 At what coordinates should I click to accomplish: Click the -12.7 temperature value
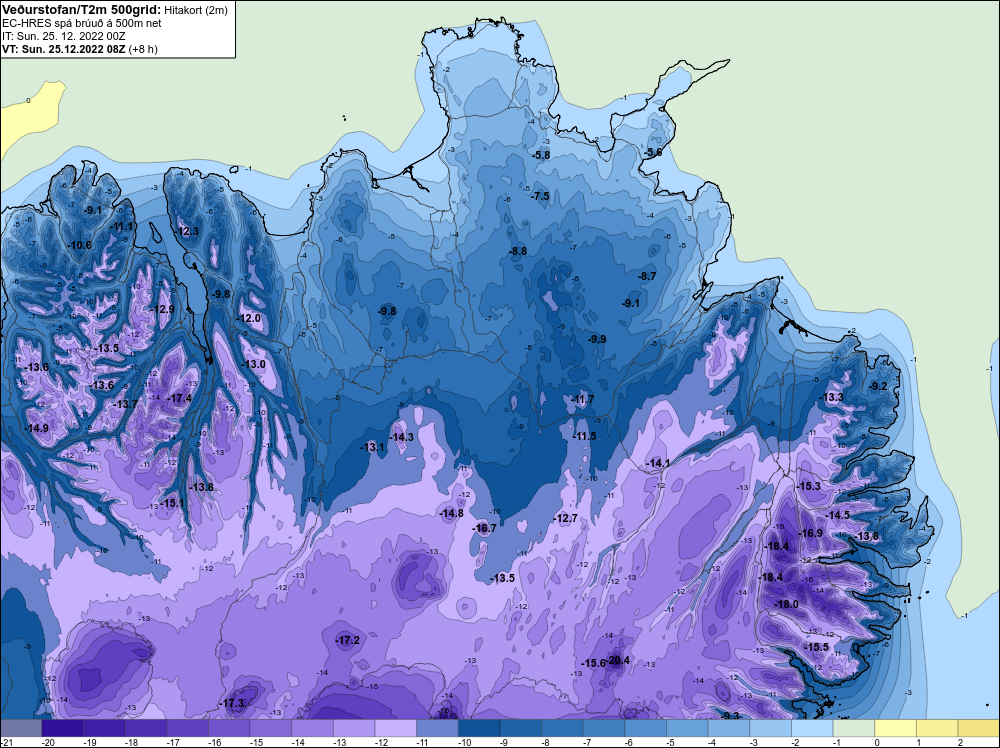(x=565, y=518)
